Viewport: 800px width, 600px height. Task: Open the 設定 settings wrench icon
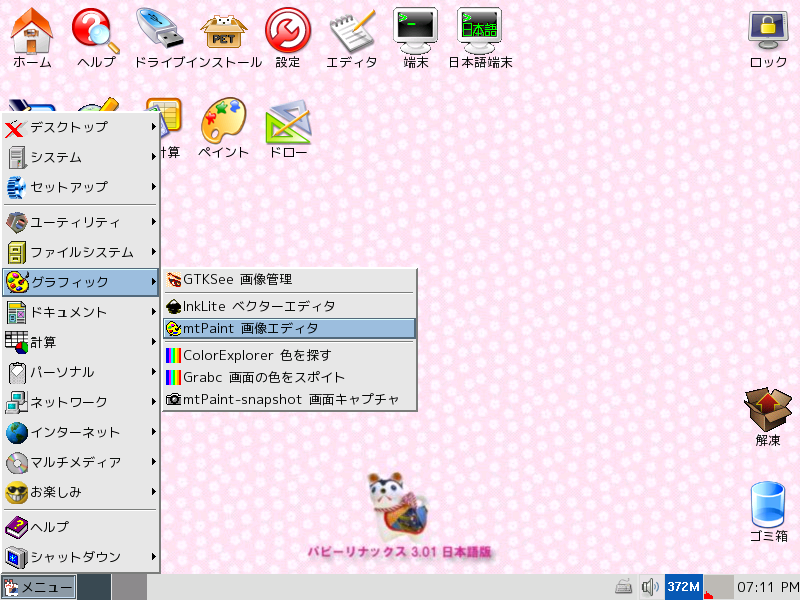(x=287, y=30)
